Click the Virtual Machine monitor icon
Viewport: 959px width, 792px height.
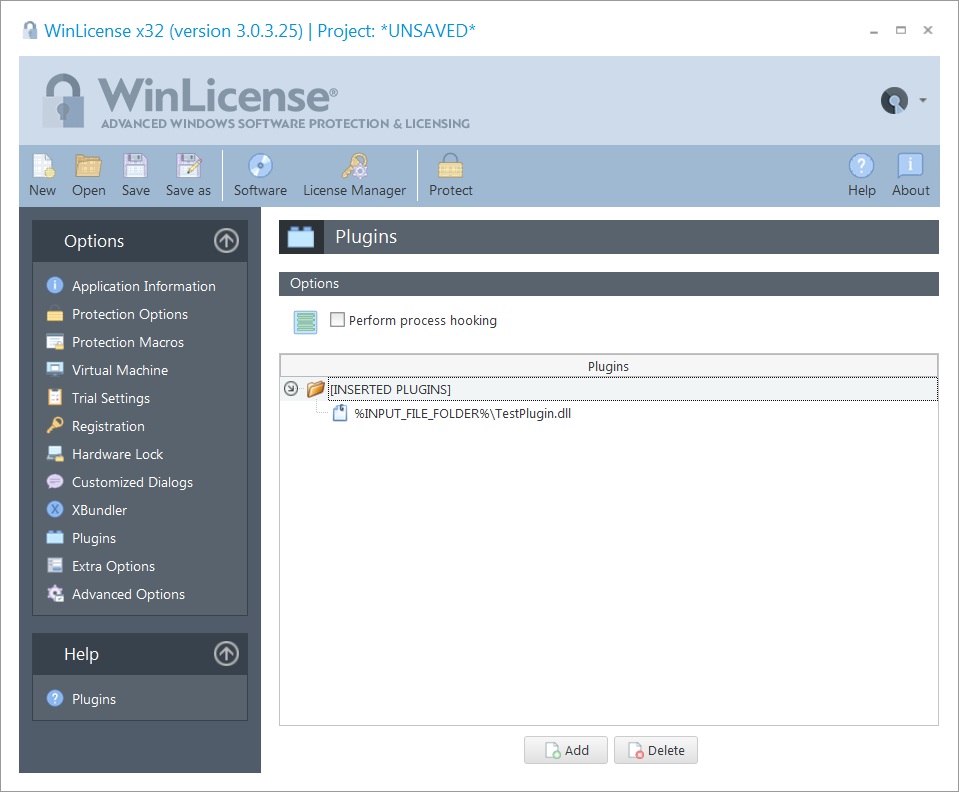pos(55,369)
